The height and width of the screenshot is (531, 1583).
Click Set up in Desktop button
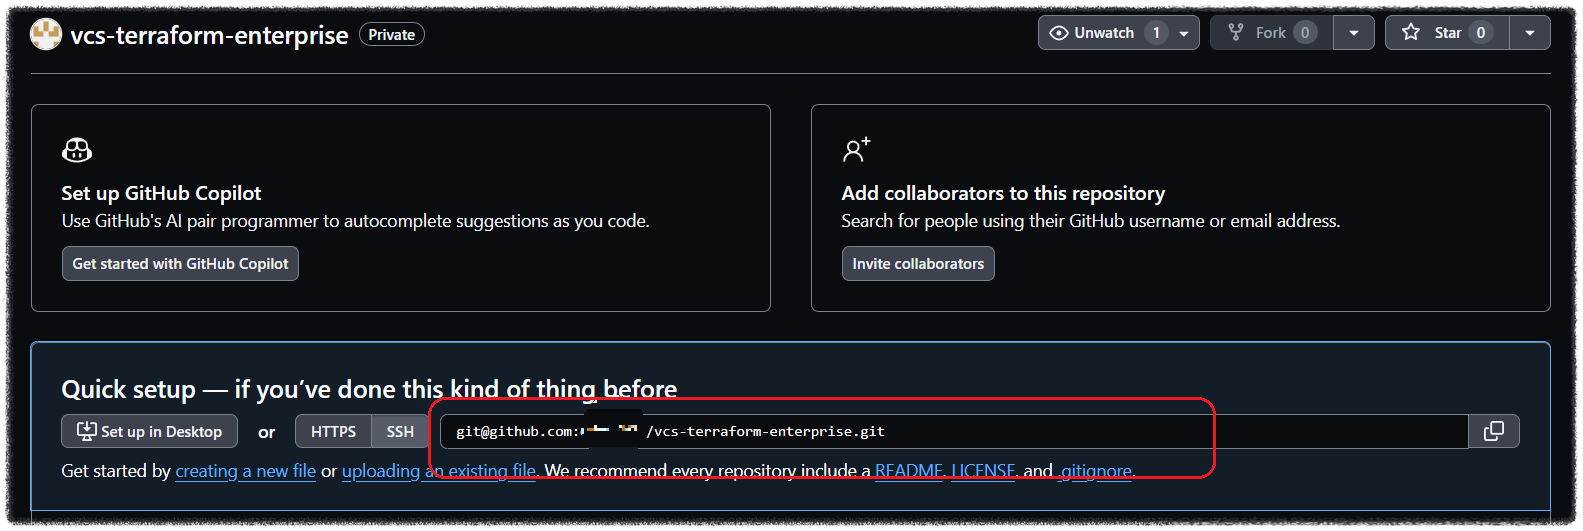[150, 431]
